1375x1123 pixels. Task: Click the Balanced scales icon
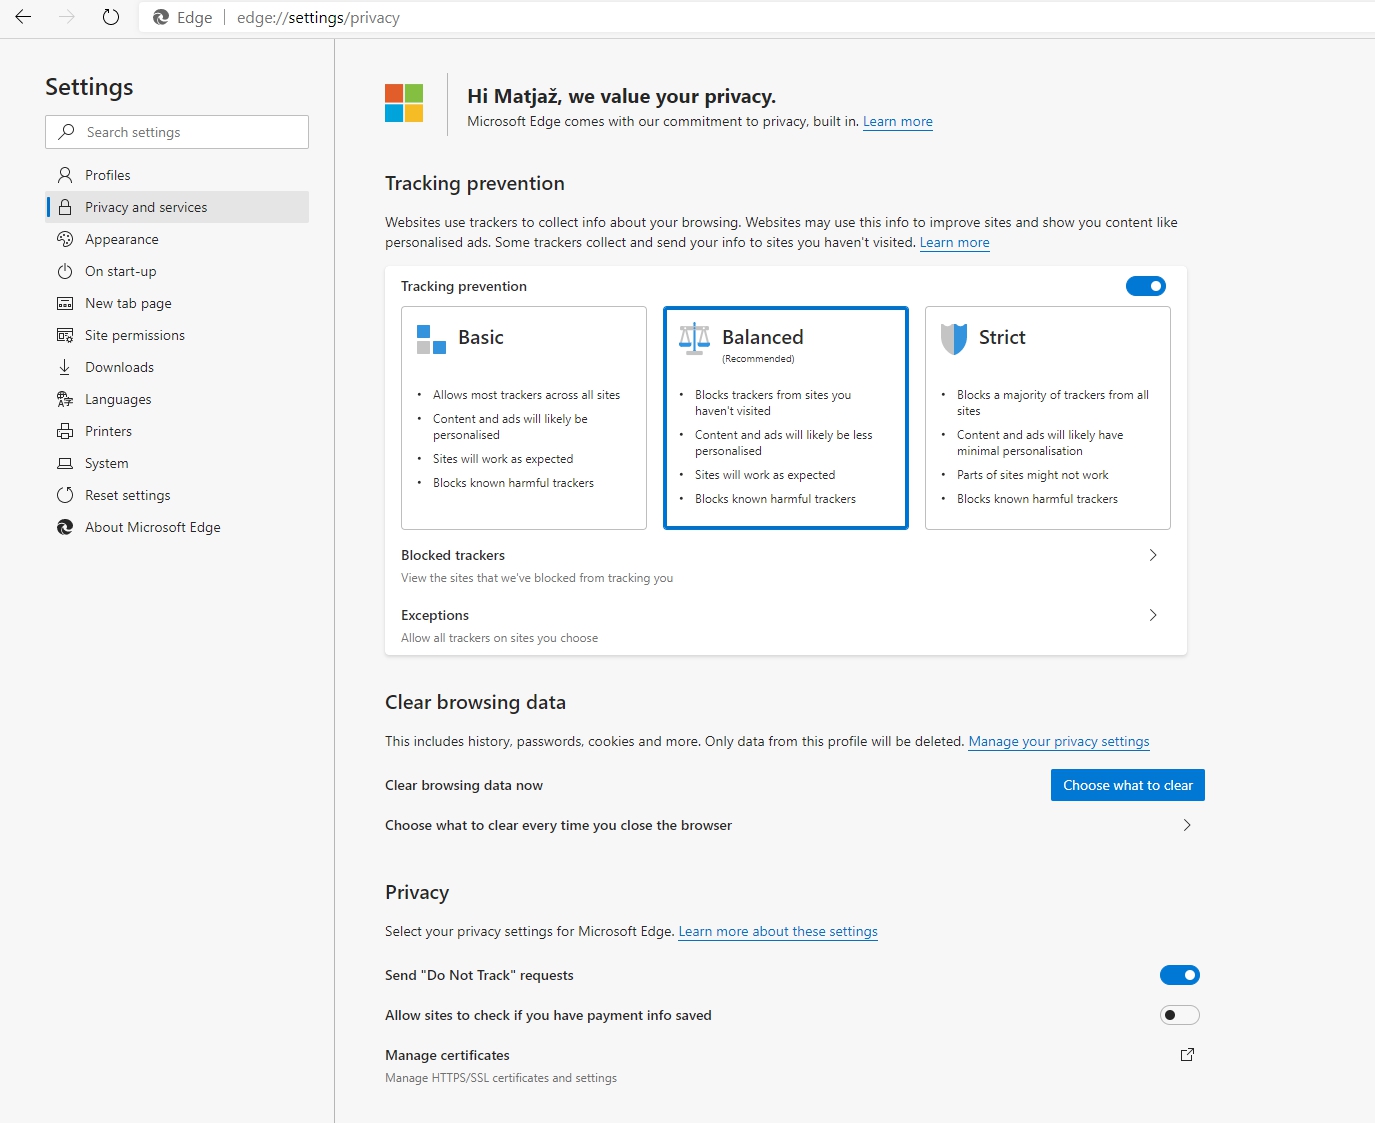pos(694,339)
